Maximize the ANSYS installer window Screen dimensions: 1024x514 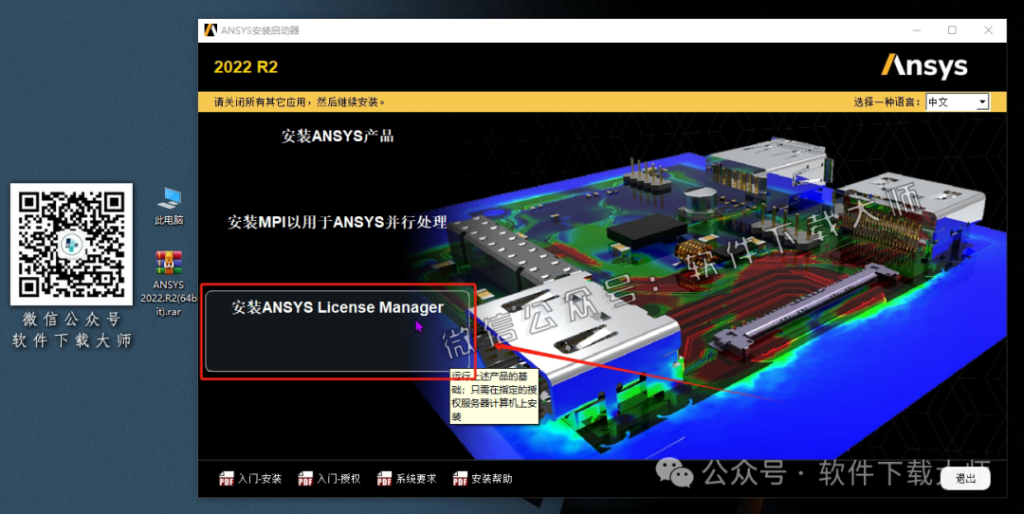point(952,30)
